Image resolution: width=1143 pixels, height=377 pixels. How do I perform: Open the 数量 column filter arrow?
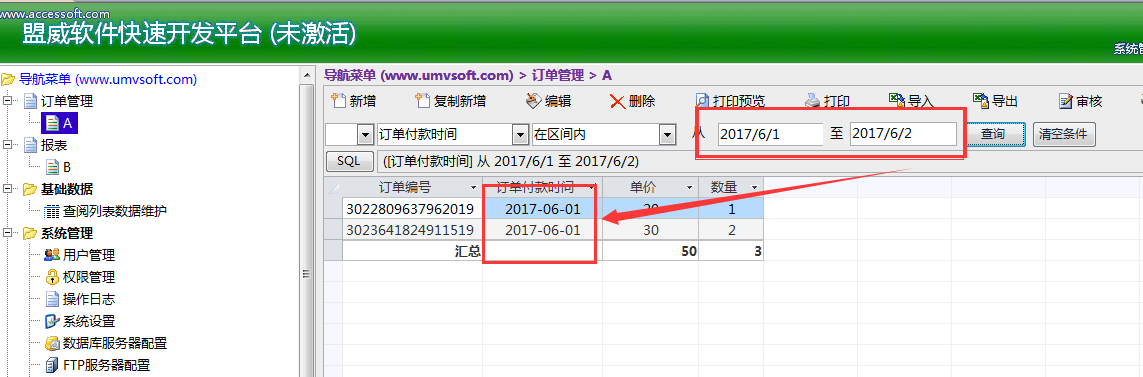pyautogui.click(x=754, y=187)
